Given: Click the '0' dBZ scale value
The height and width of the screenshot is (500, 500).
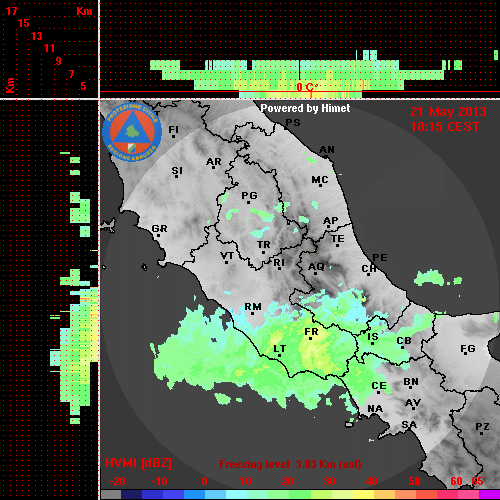Looking at the screenshot, I should coord(204,481).
